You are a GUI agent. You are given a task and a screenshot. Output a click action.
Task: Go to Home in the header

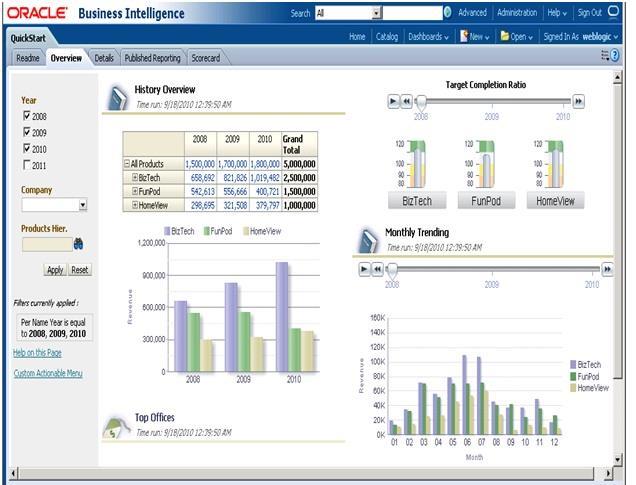(357, 36)
